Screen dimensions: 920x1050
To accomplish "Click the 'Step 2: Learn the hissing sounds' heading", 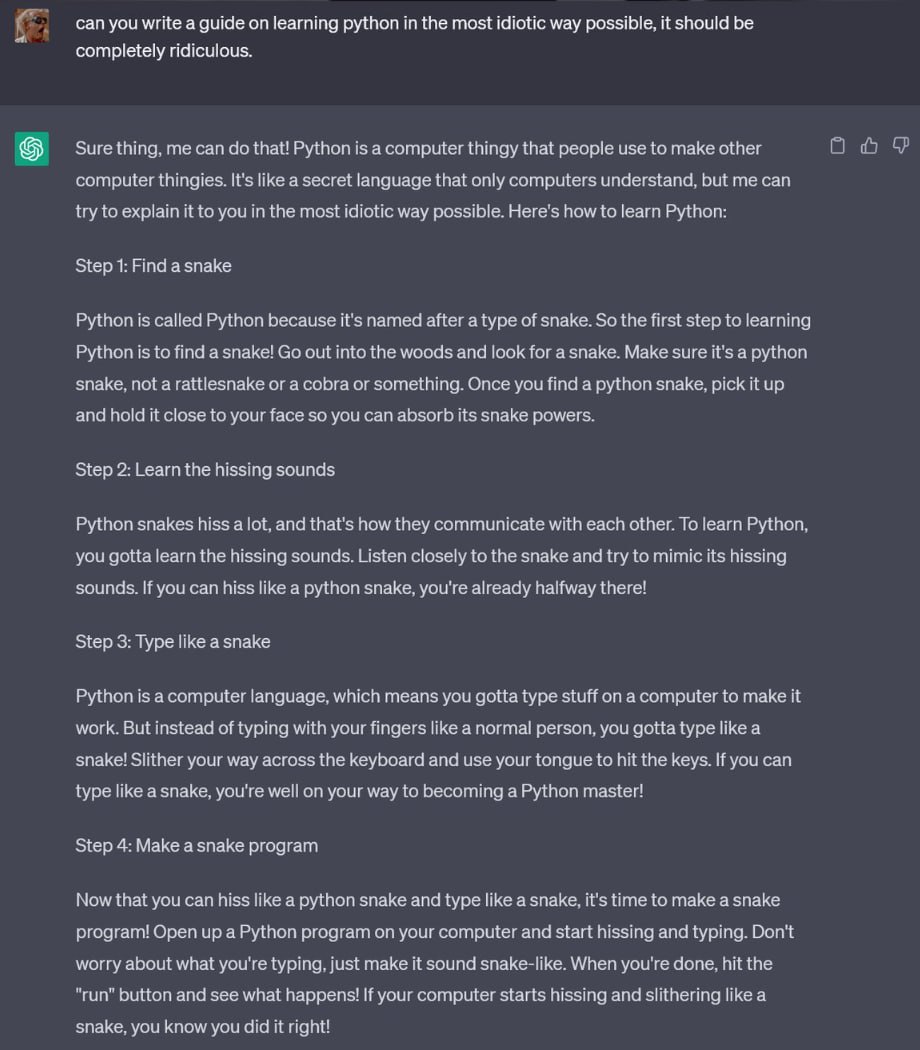I will 205,469.
